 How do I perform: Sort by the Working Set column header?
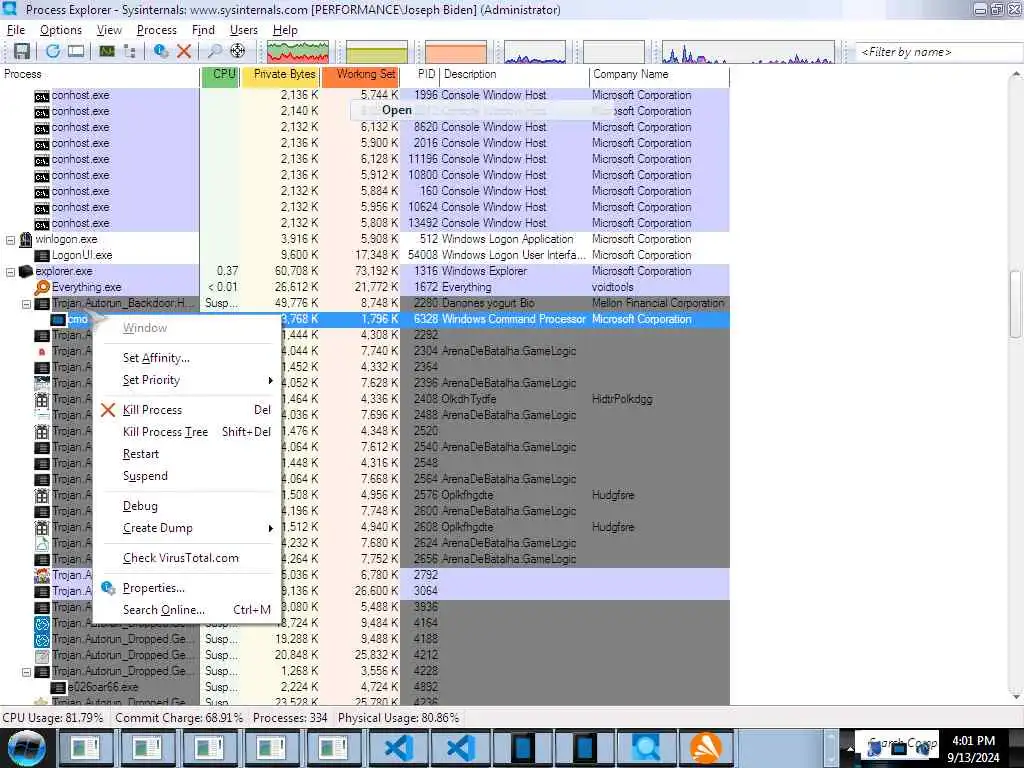click(360, 74)
